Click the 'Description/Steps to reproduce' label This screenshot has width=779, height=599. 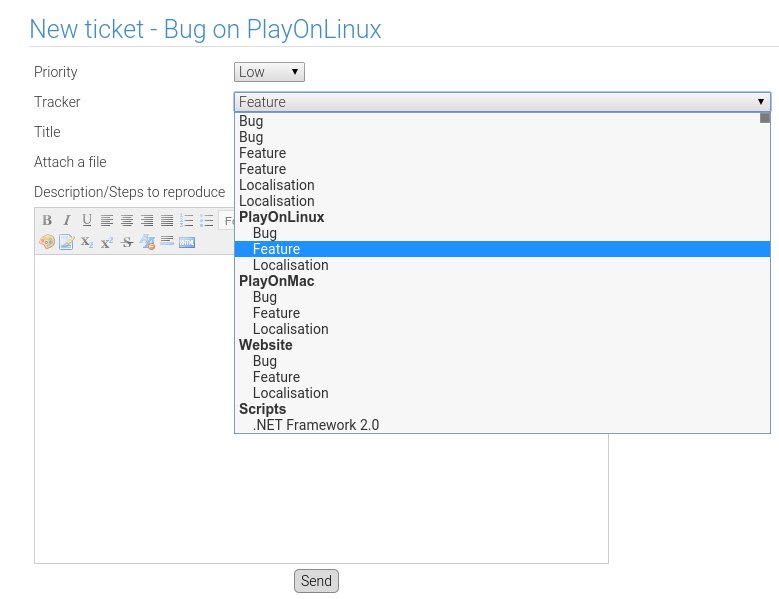tap(129, 192)
